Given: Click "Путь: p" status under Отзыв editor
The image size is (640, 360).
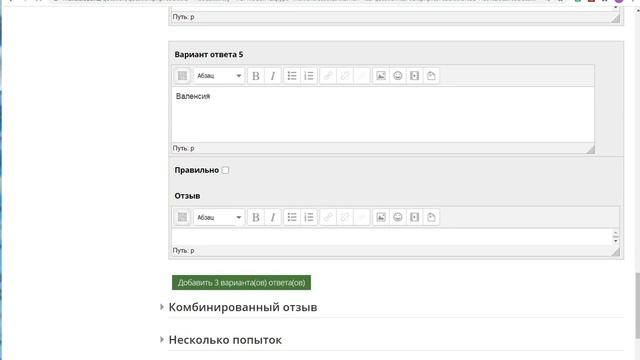Looking at the screenshot, I should pos(183,251).
